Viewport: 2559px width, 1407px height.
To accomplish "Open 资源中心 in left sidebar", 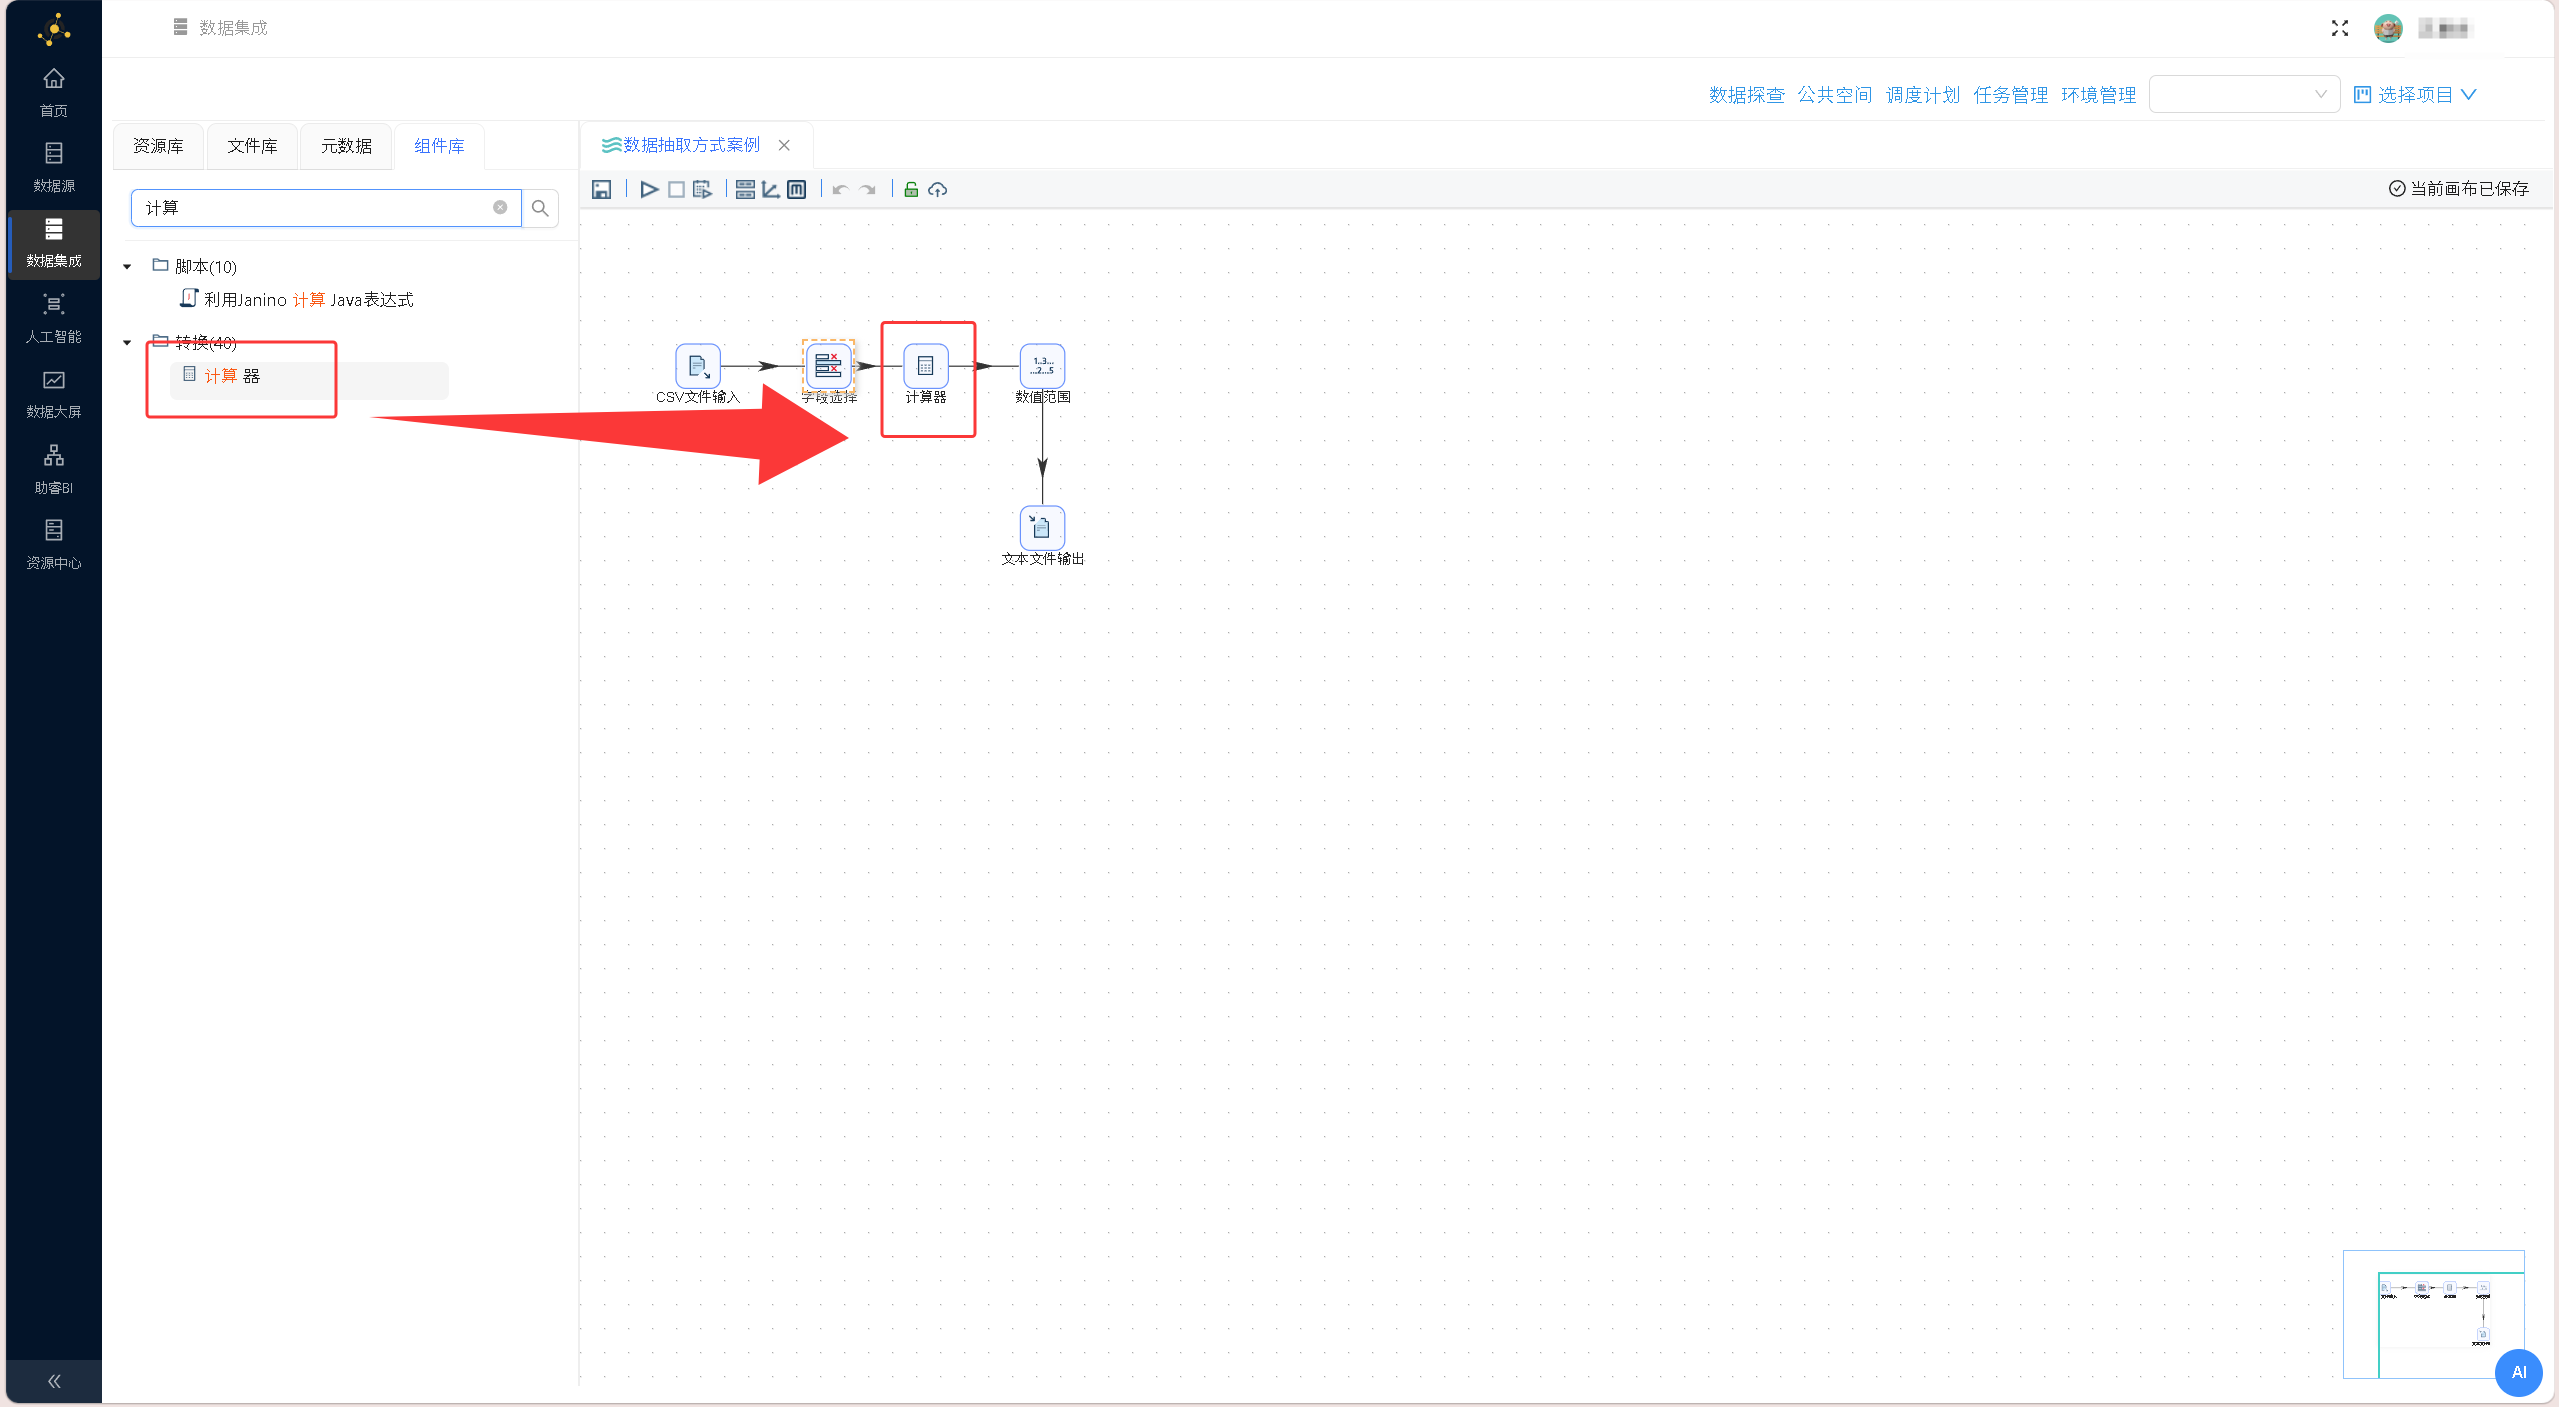I will [x=54, y=545].
